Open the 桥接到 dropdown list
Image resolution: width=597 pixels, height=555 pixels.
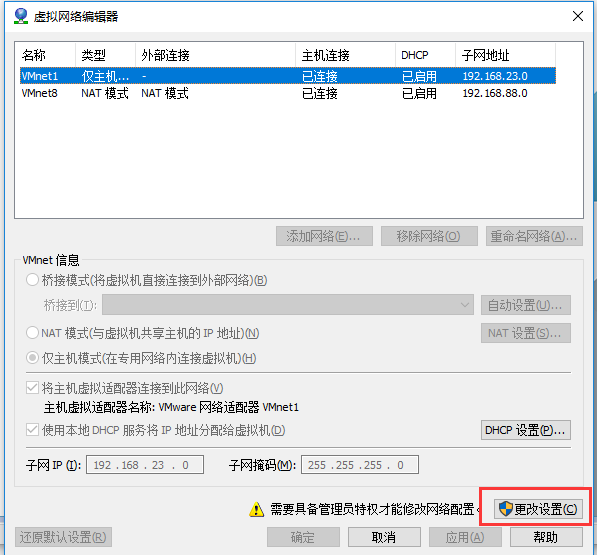pyautogui.click(x=287, y=305)
